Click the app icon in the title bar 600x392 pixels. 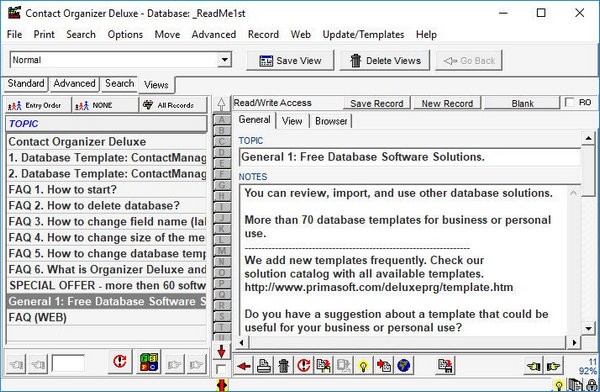pos(14,13)
